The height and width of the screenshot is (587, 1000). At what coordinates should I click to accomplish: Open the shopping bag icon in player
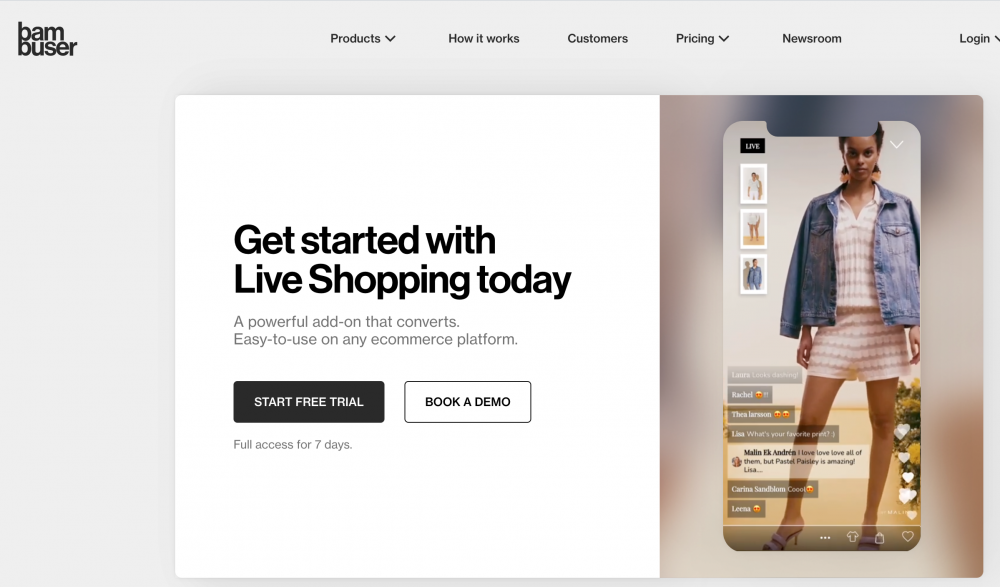point(879,537)
